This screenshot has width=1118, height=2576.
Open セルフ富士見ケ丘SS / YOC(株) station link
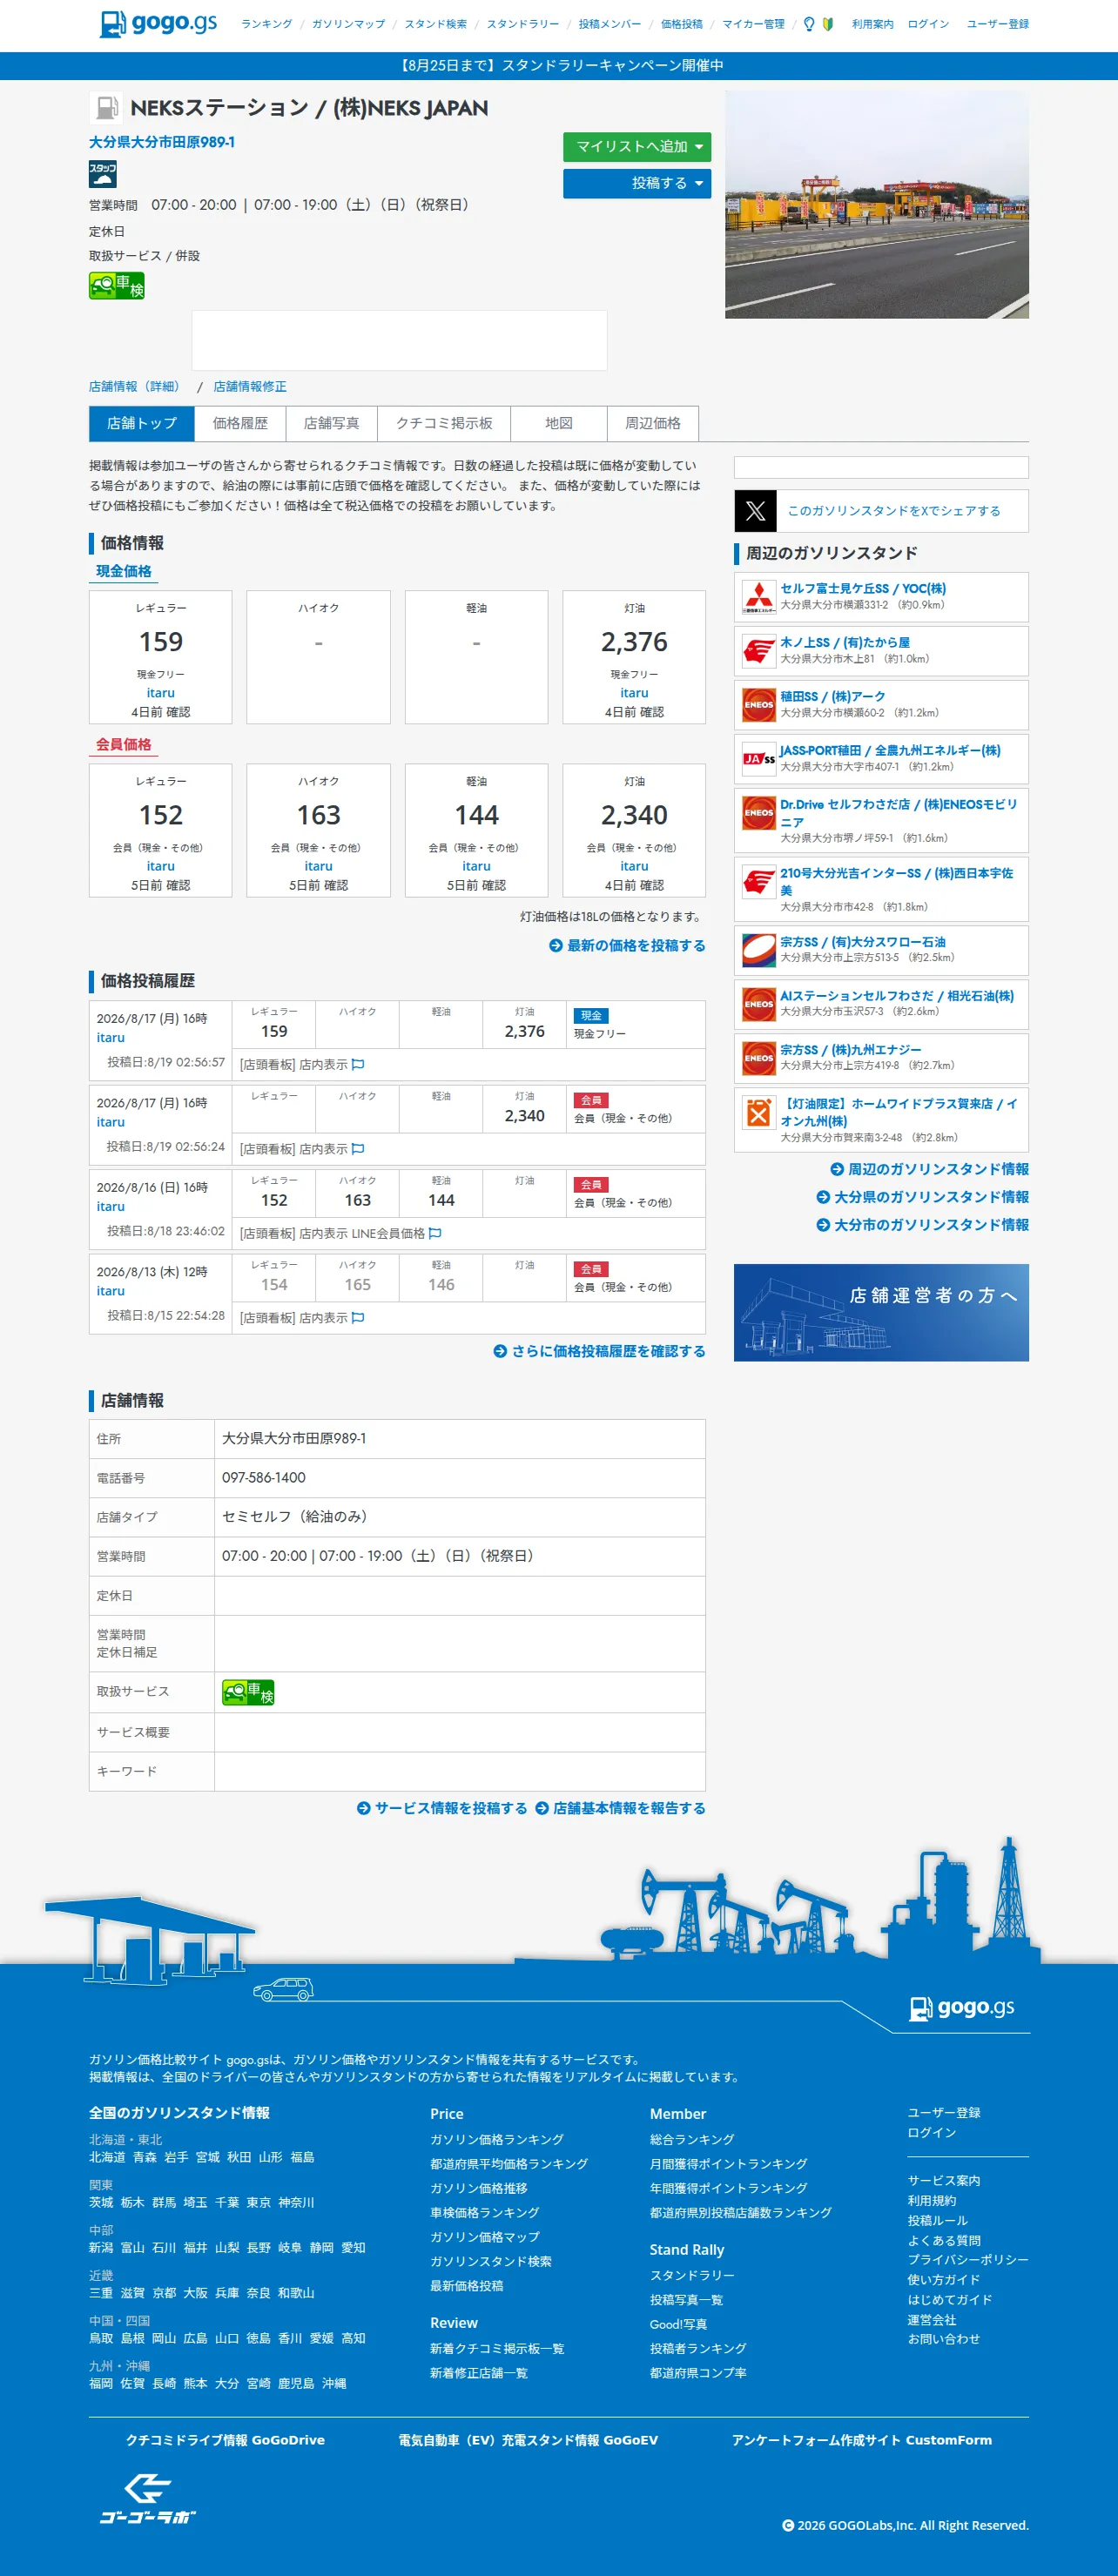[863, 589]
